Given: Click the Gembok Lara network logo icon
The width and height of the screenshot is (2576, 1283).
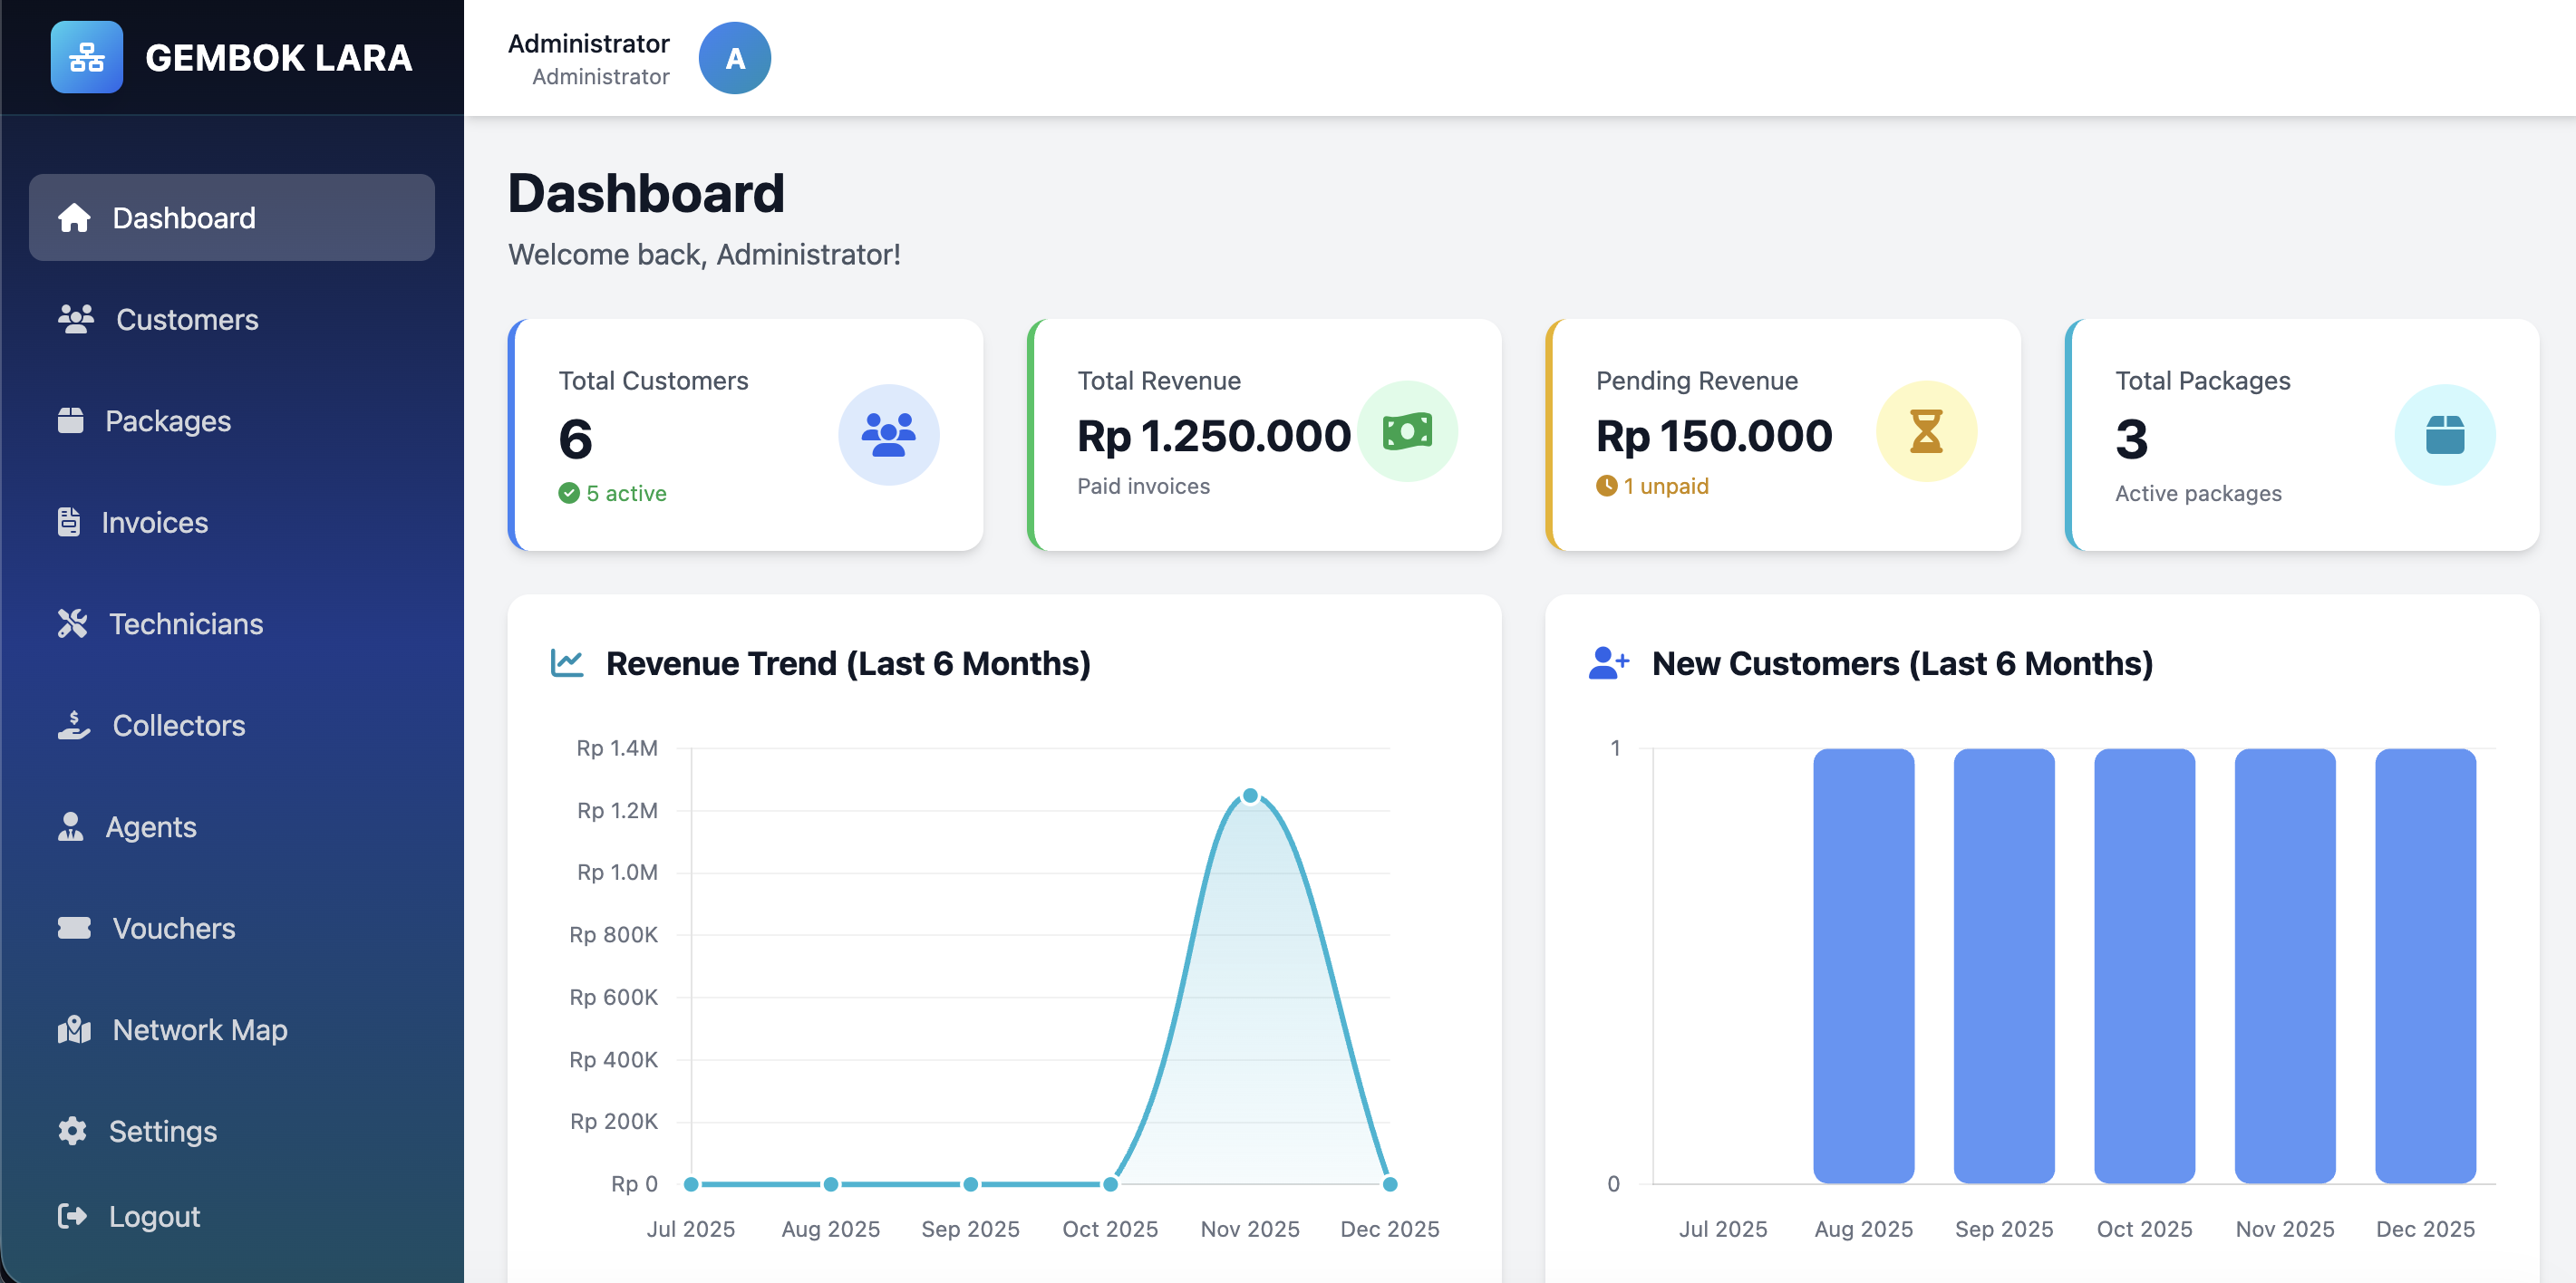Looking at the screenshot, I should coord(87,57).
